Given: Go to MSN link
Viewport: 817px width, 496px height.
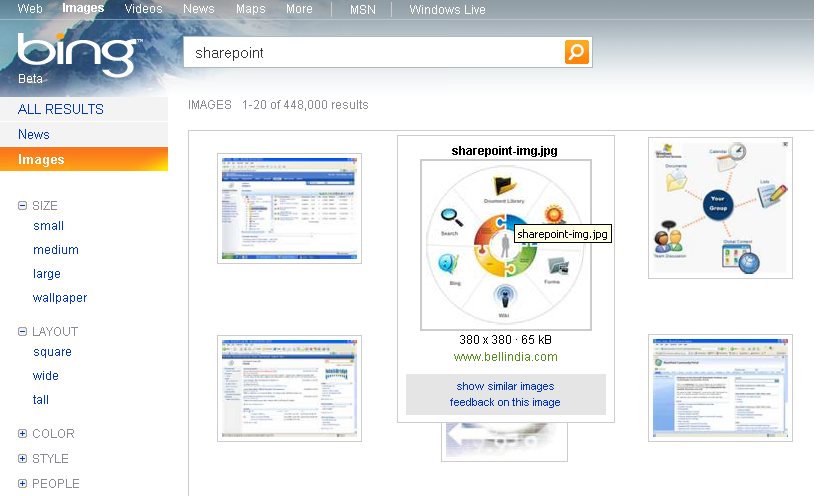Looking at the screenshot, I should (x=363, y=9).
